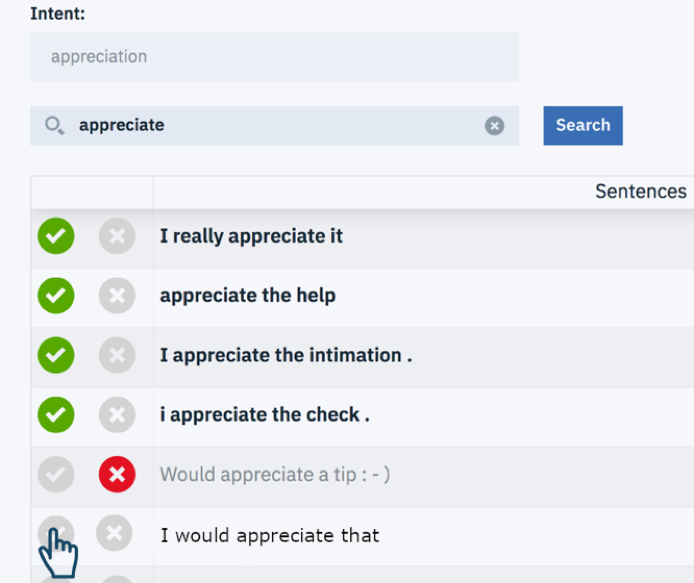The width and height of the screenshot is (694, 583).
Task: Select the row text 'I really appreciate it'
Action: (x=251, y=236)
